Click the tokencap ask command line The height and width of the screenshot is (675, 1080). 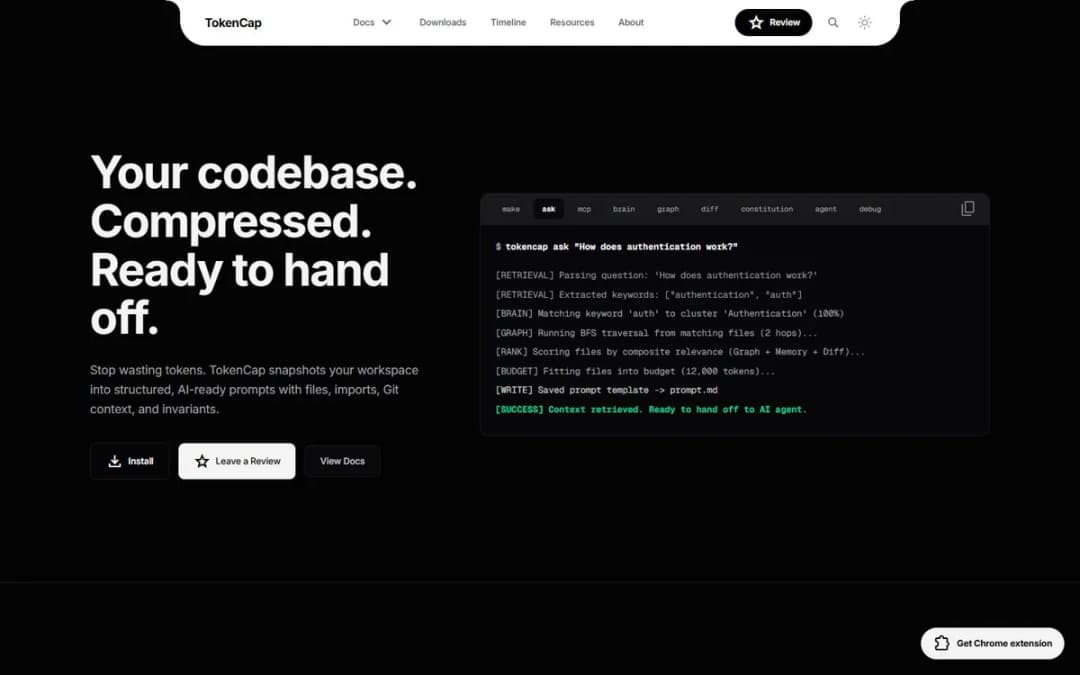616,247
